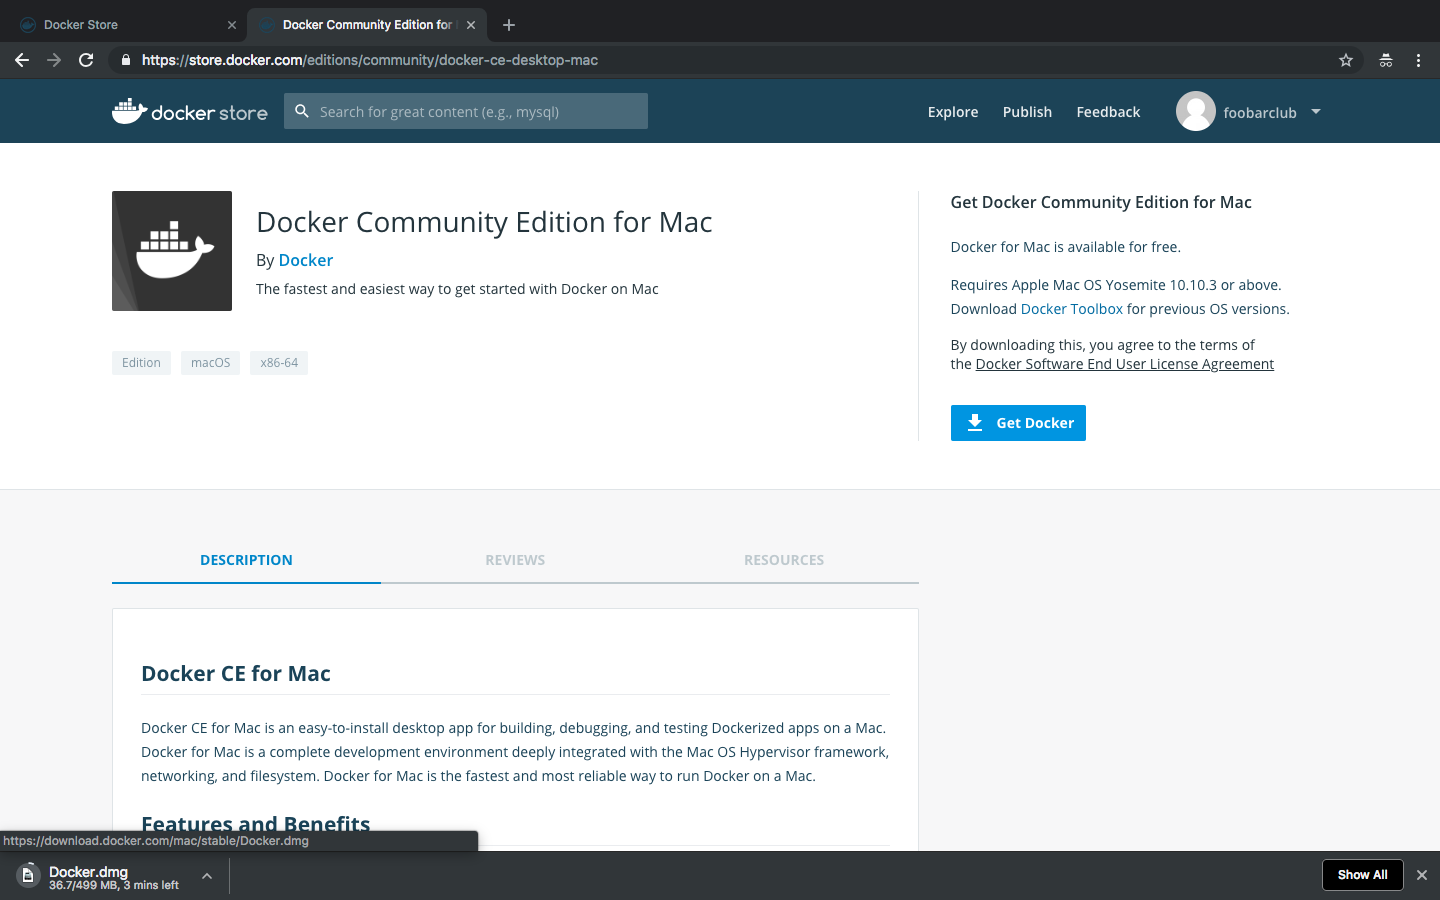Reload the page with refresh icon
Image resolution: width=1440 pixels, height=900 pixels.
tap(86, 60)
